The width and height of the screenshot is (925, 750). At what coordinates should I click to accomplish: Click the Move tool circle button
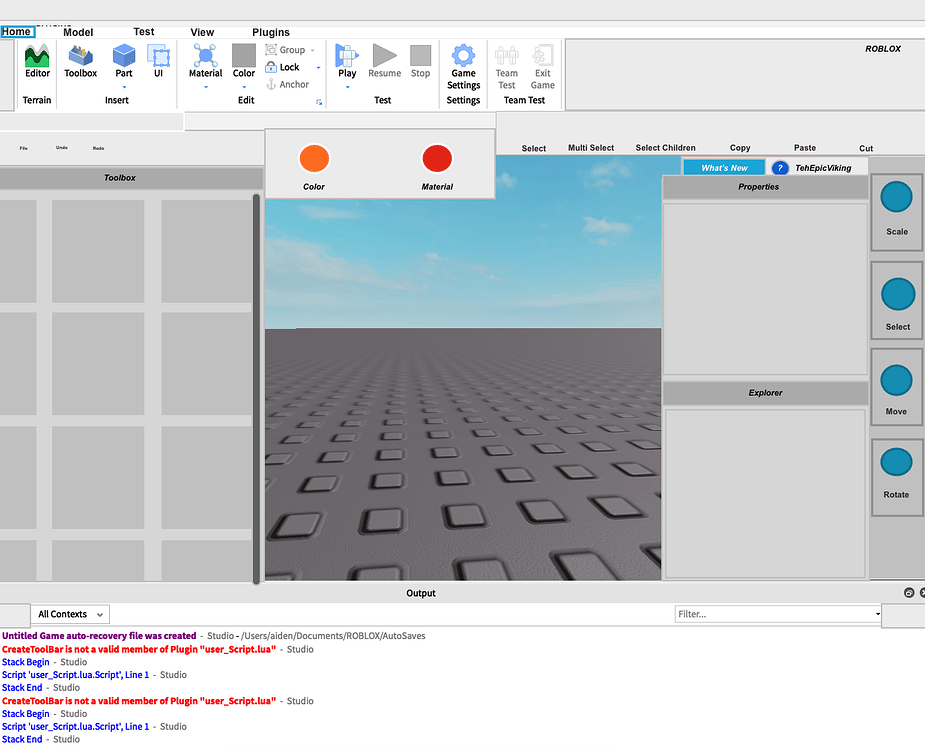point(896,379)
